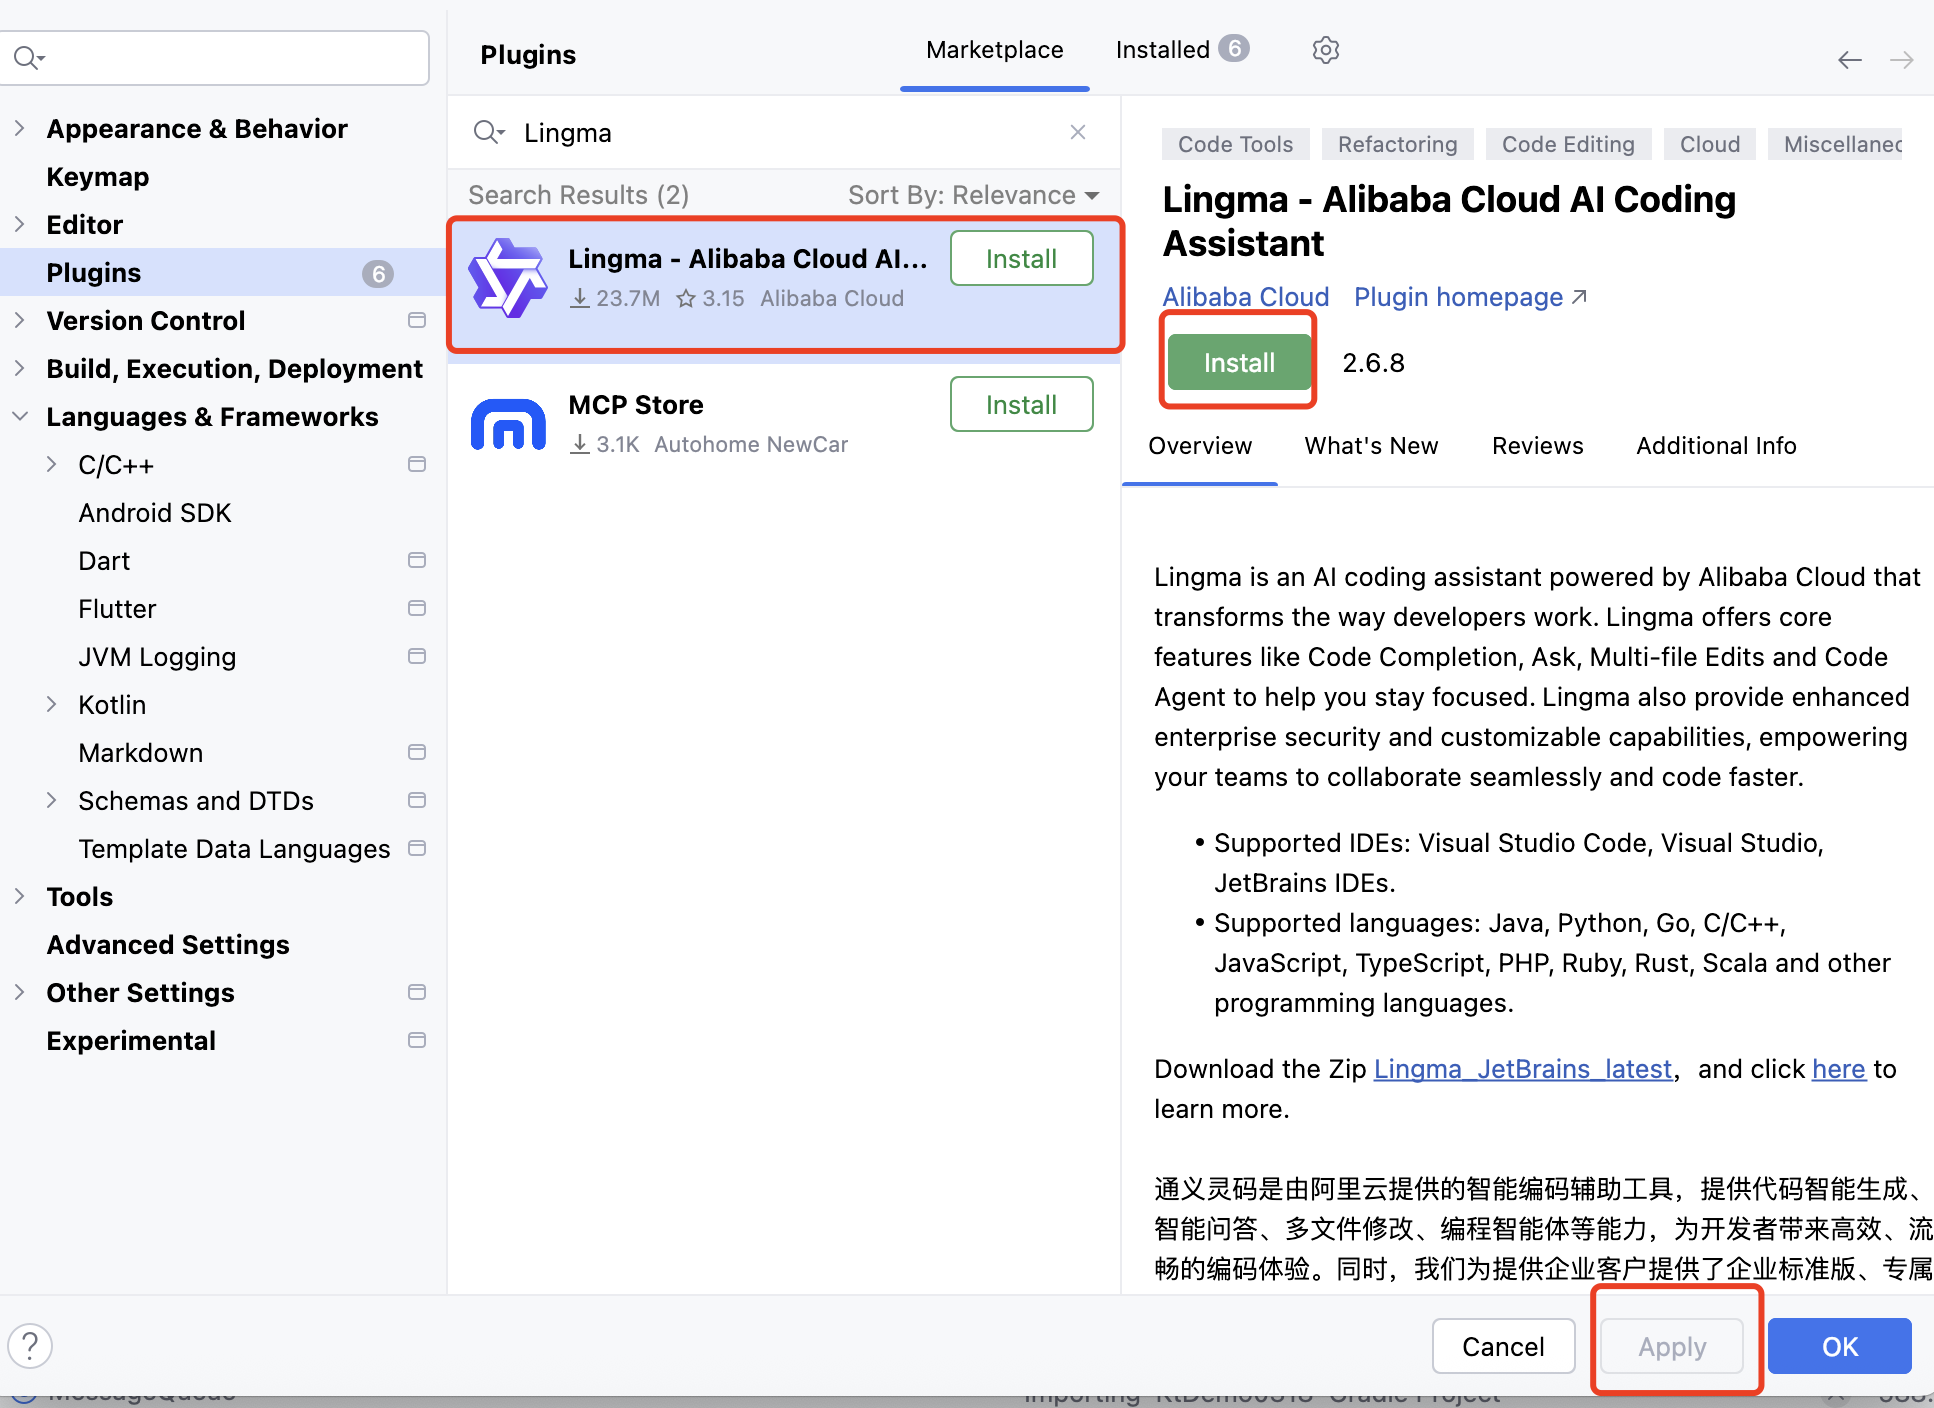Select Keymap in the settings tree
The image size is (1934, 1408).
[x=97, y=177]
